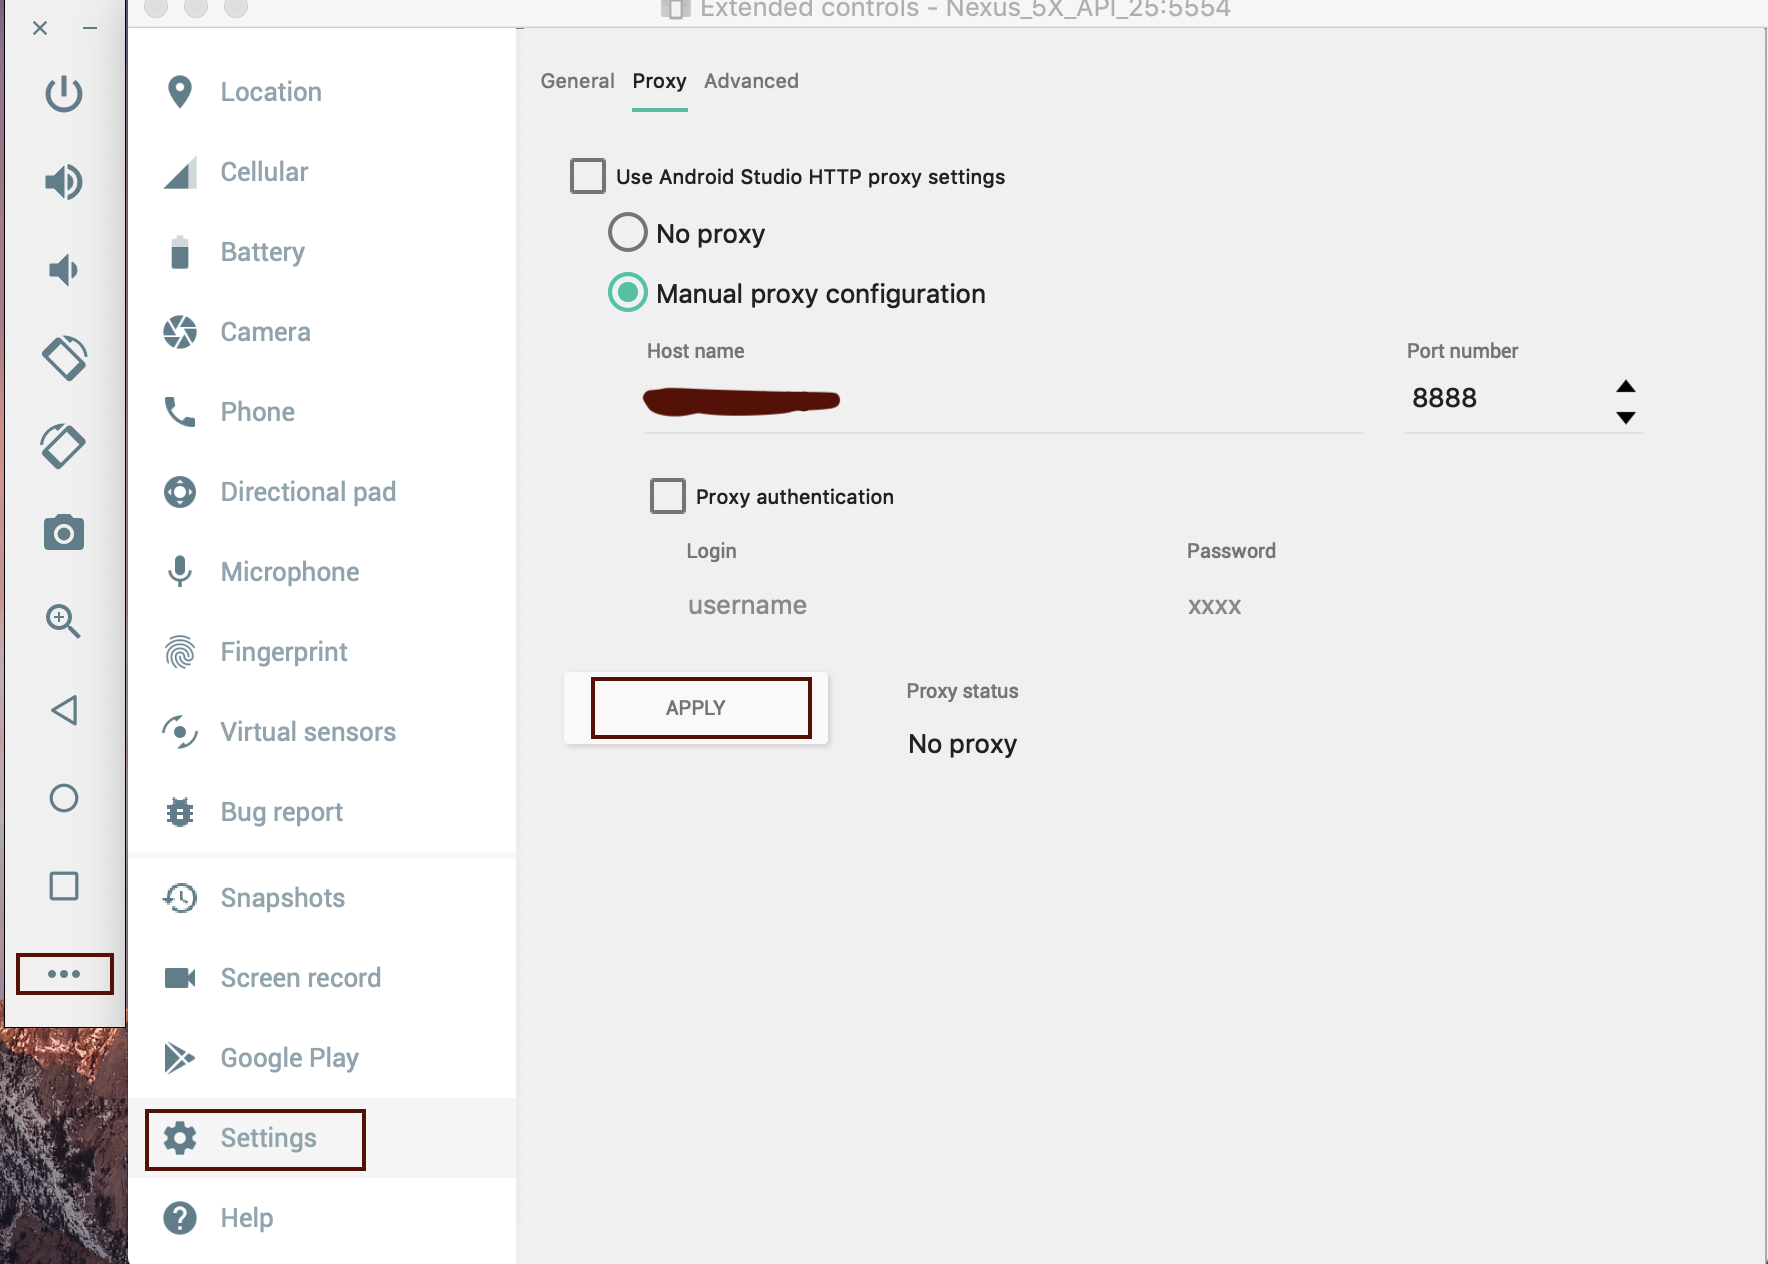Select the No proxy radio button

(x=628, y=233)
